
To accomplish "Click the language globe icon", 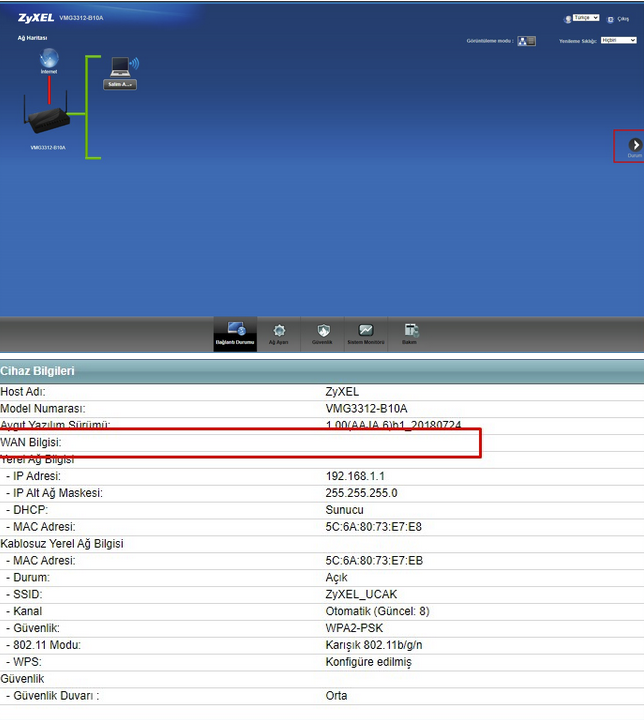I will (x=568, y=19).
